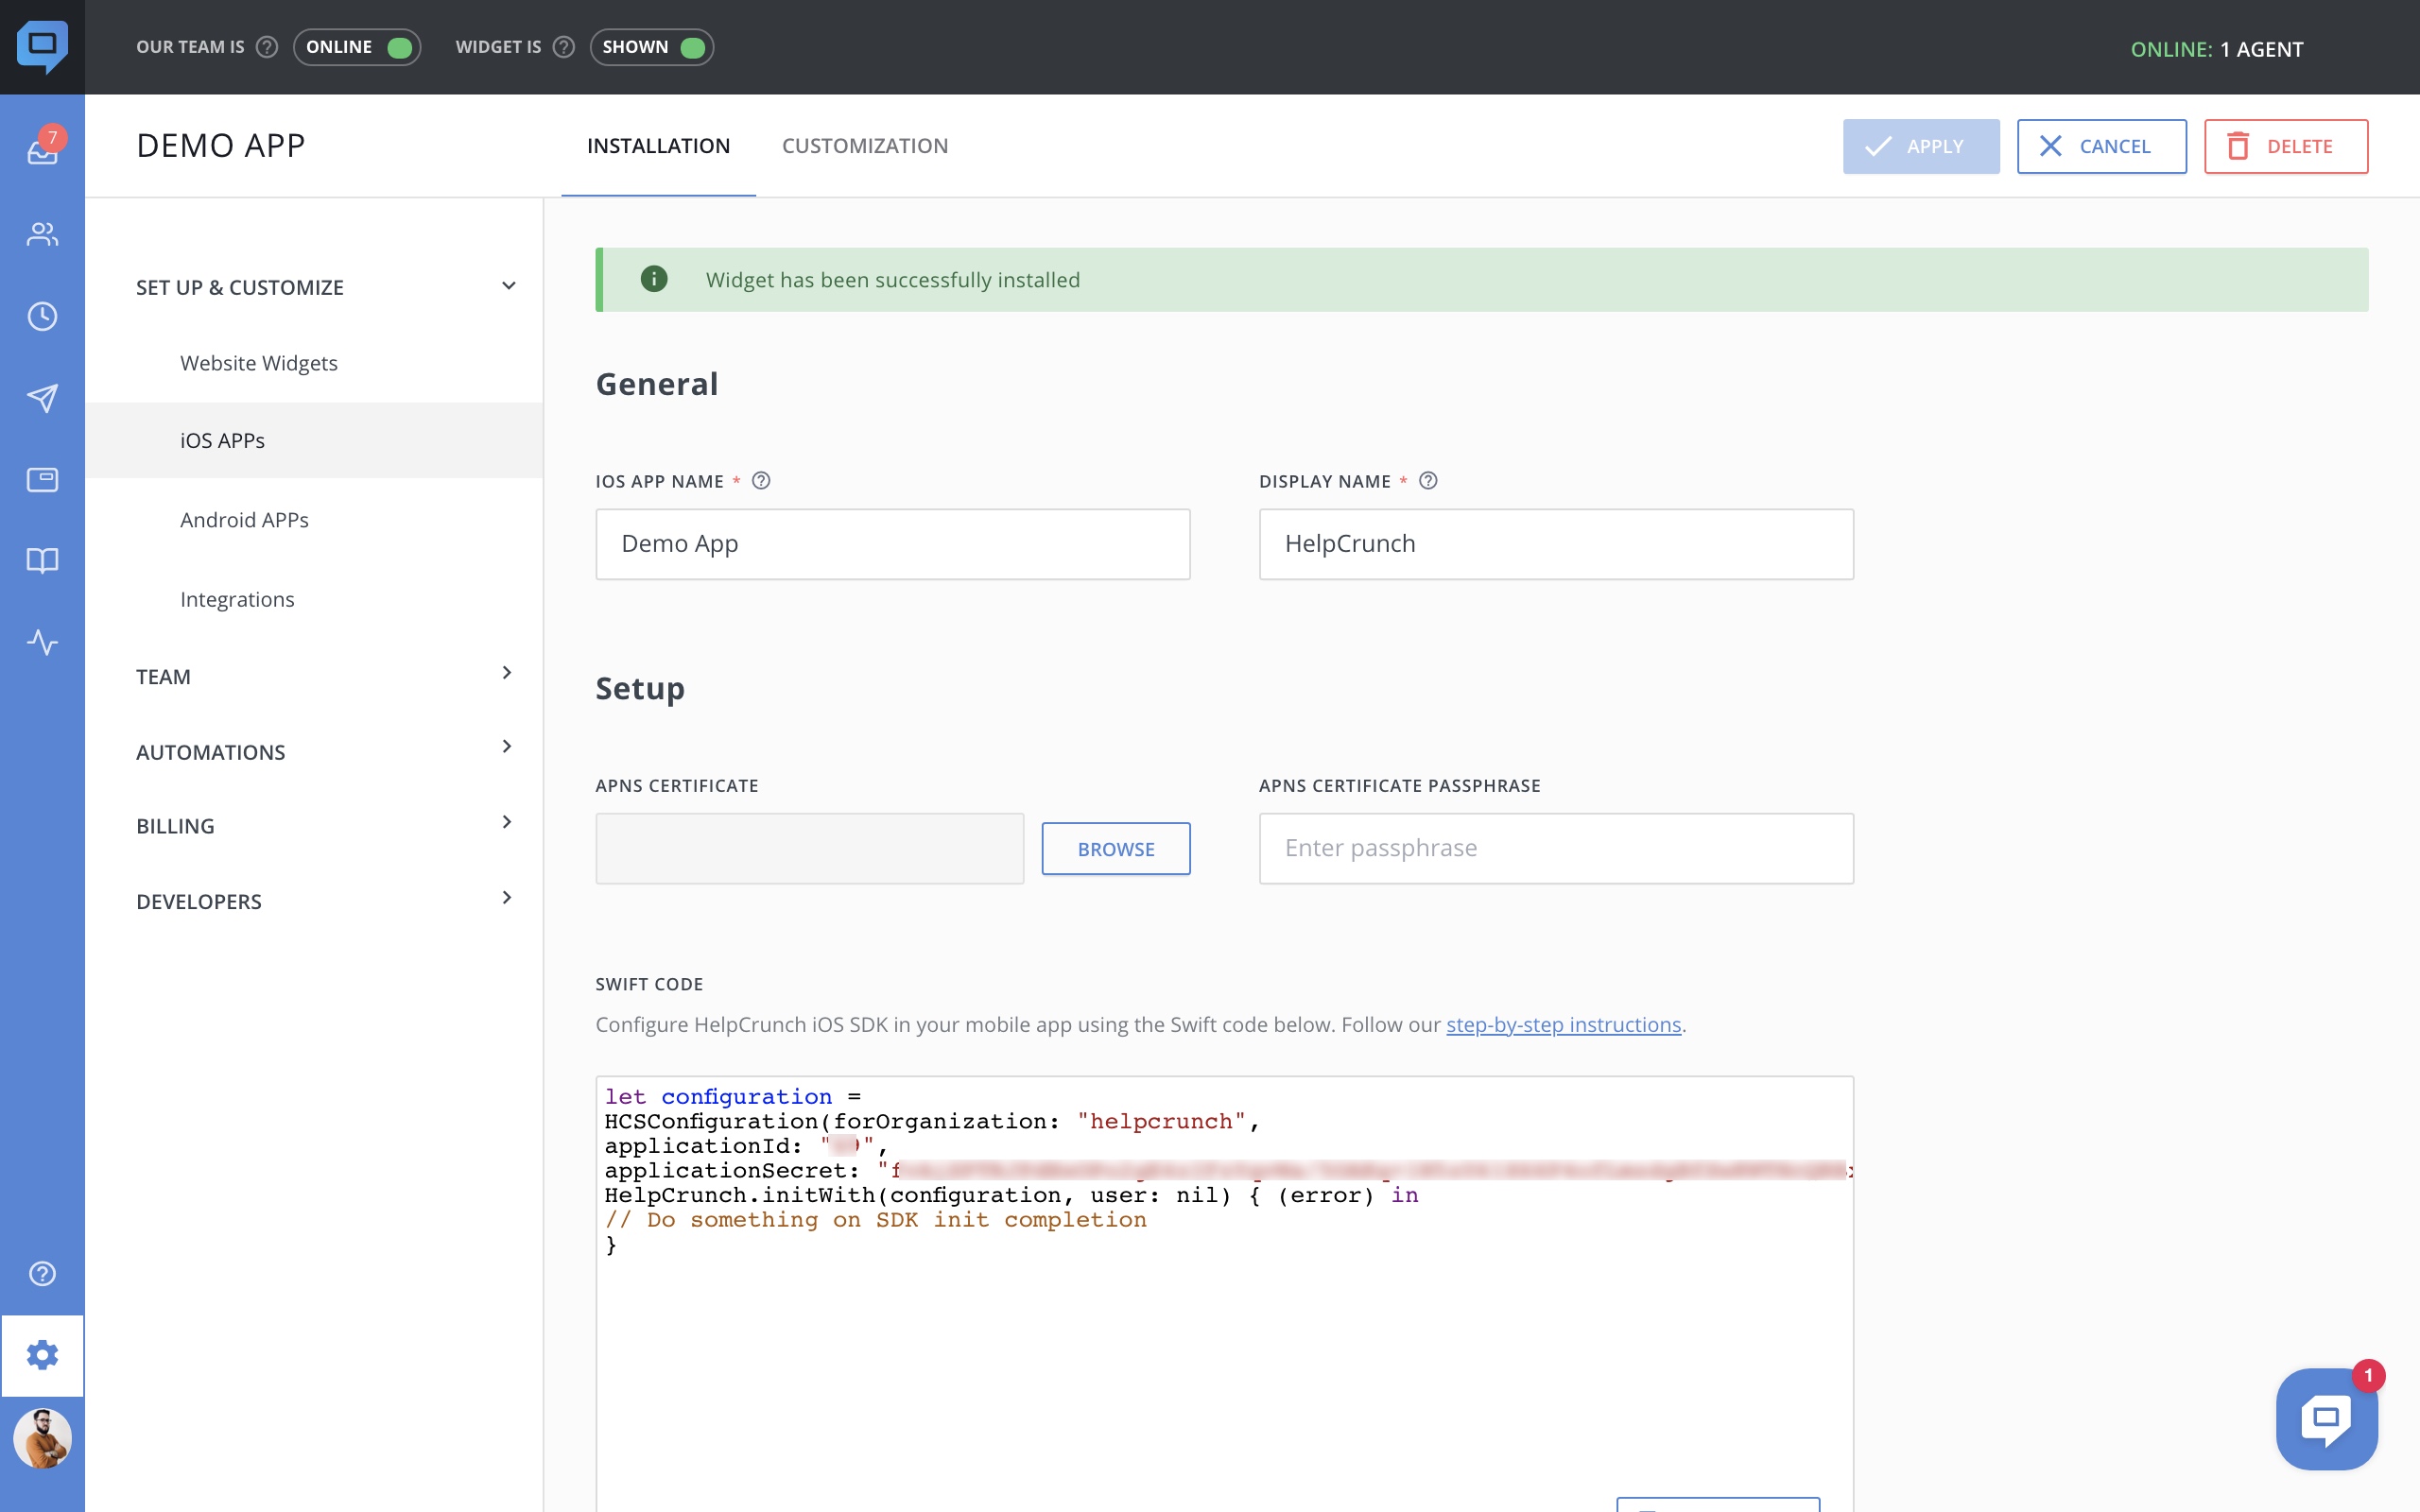The image size is (2420, 1512).
Task: Click the iOS App Name input field
Action: click(893, 544)
